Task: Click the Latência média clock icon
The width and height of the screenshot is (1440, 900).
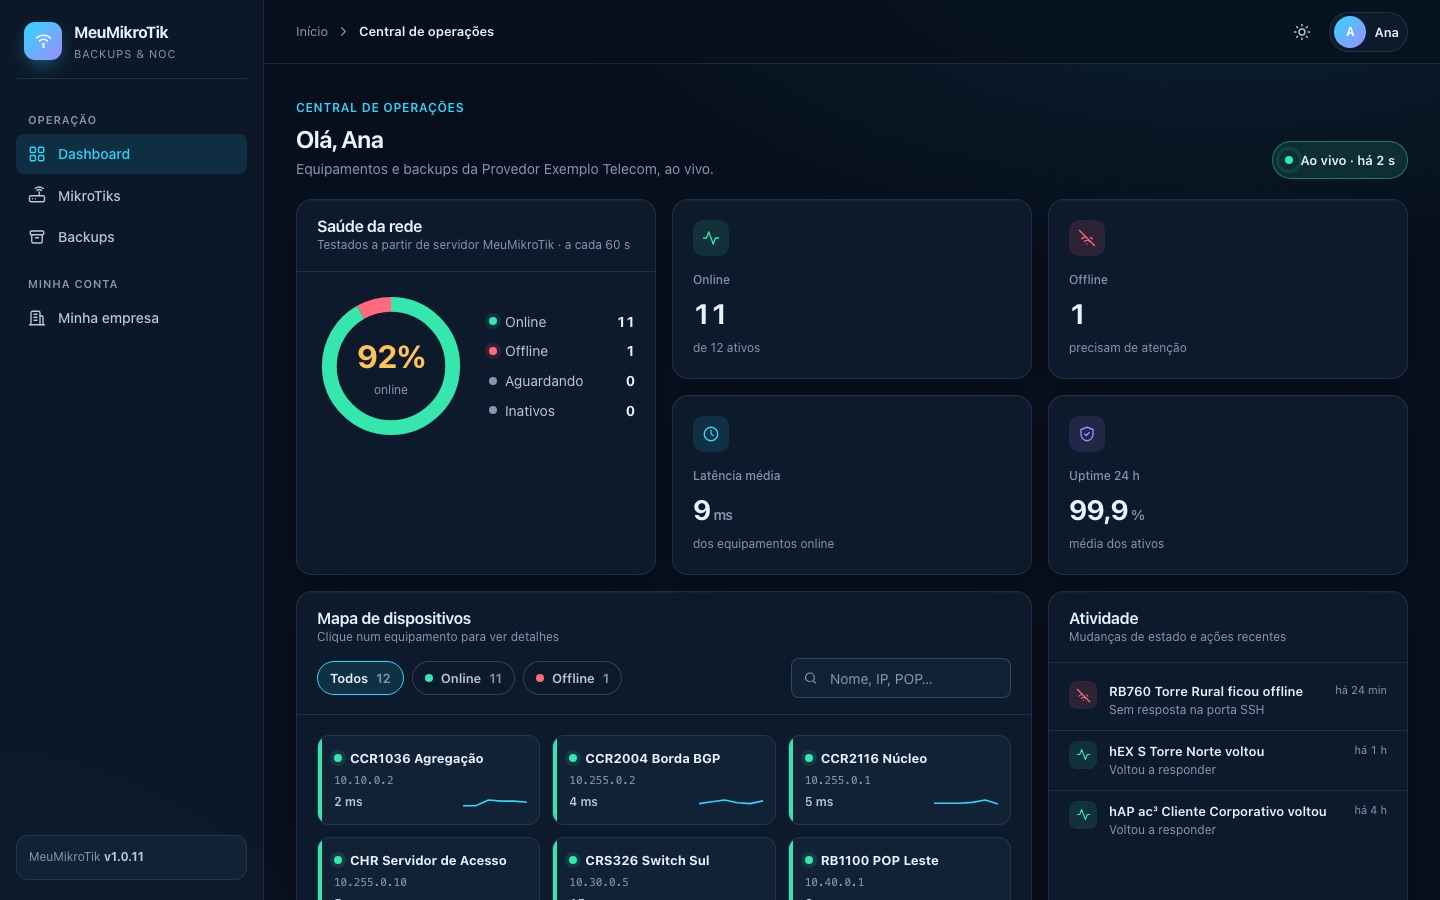Action: (711, 434)
